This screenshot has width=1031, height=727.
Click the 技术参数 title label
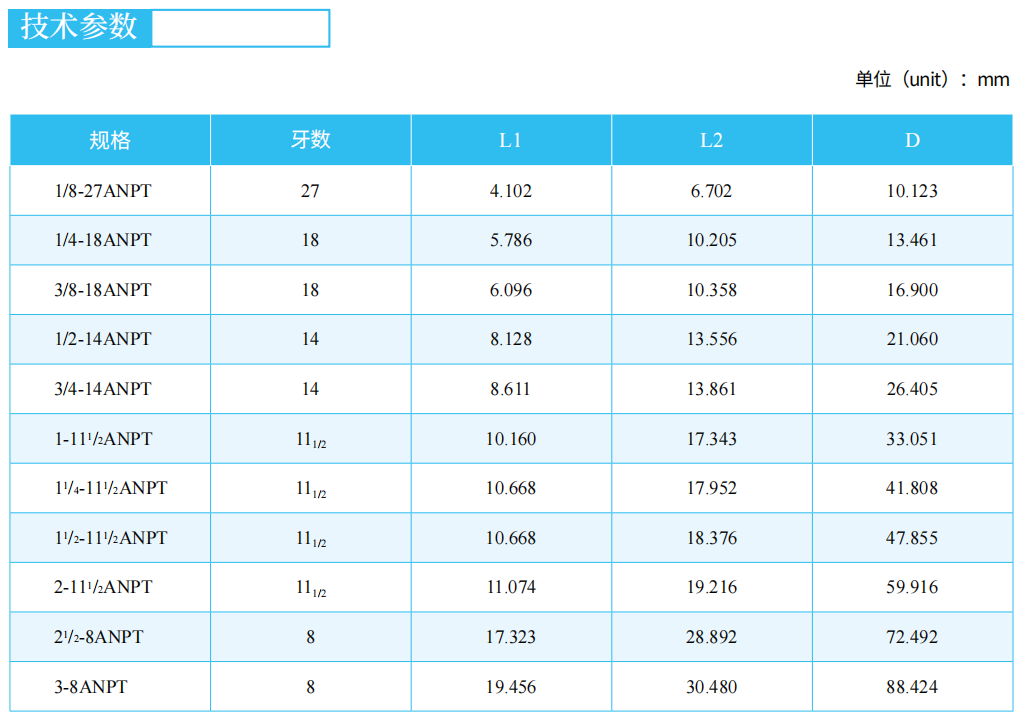(80, 28)
